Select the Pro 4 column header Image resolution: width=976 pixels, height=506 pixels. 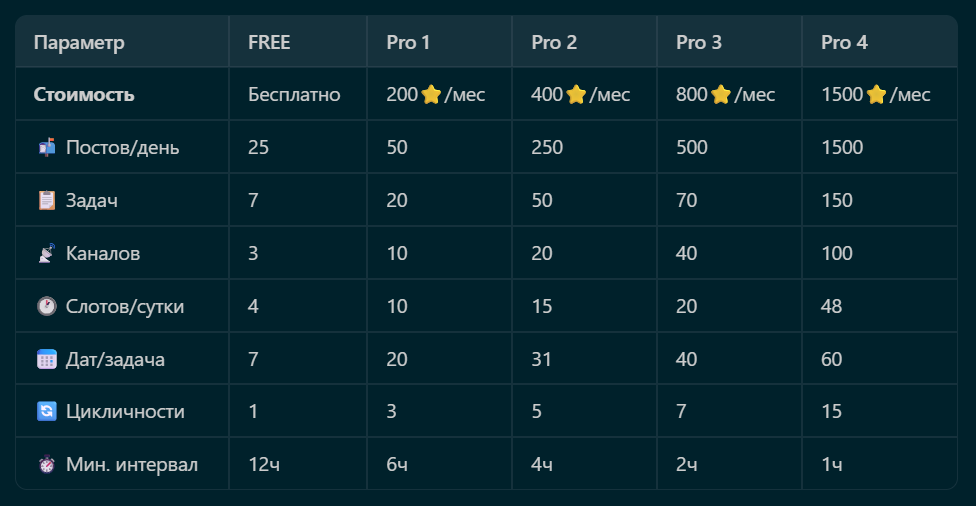pyautogui.click(x=844, y=43)
